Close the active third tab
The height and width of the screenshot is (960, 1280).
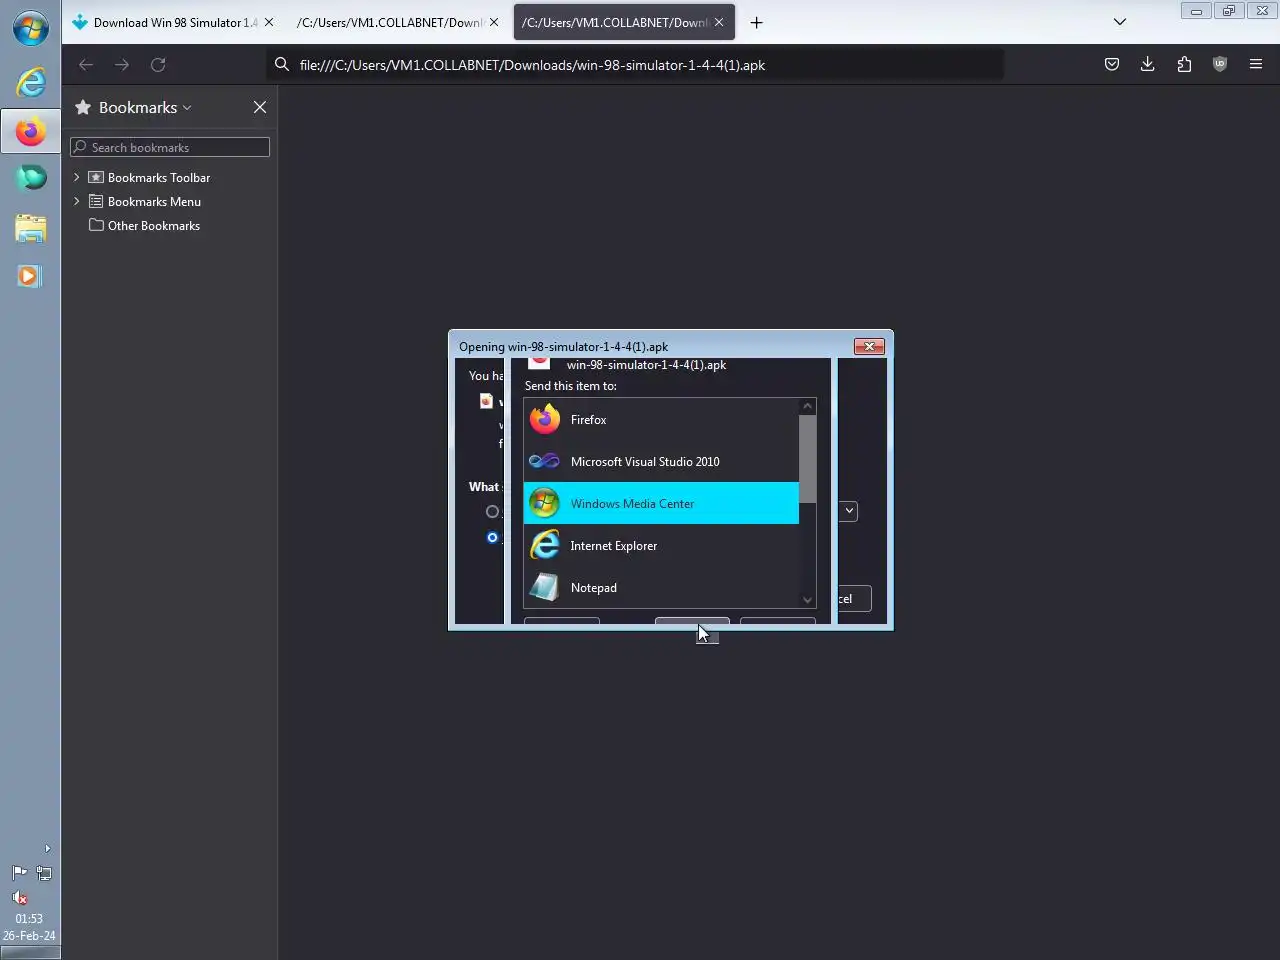tap(718, 22)
